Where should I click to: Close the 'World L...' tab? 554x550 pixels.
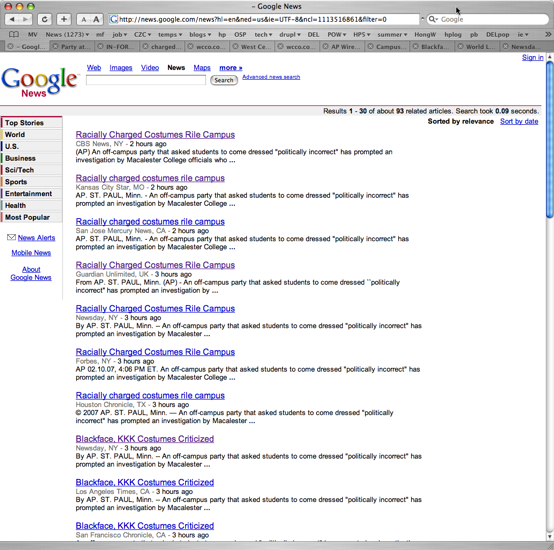tap(460, 46)
